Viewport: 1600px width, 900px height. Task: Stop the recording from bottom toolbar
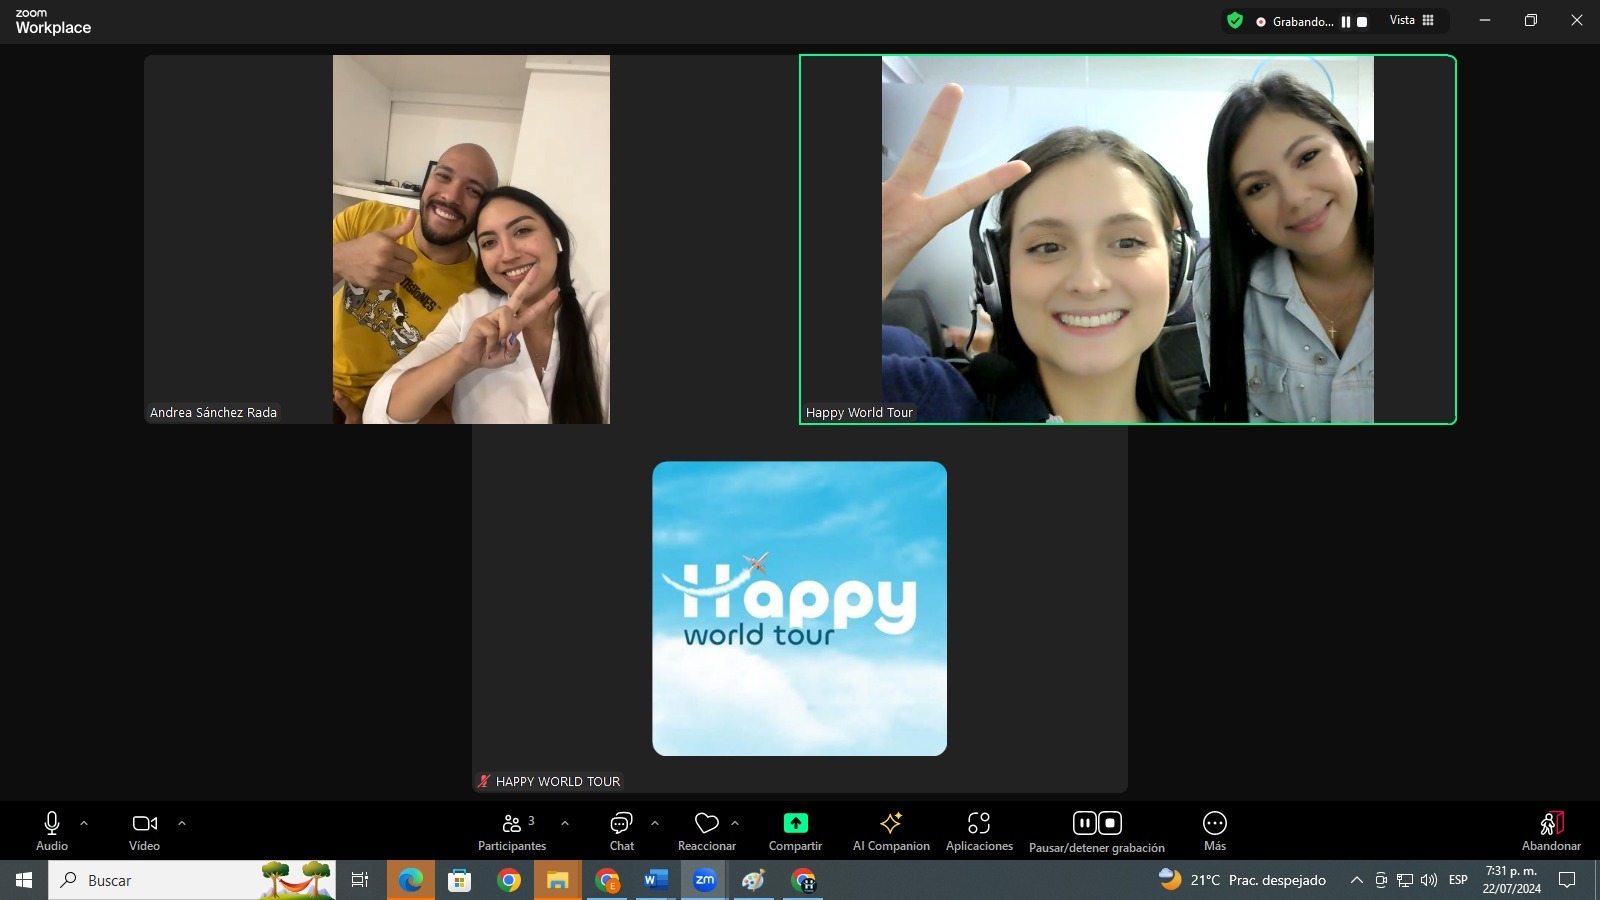1110,823
